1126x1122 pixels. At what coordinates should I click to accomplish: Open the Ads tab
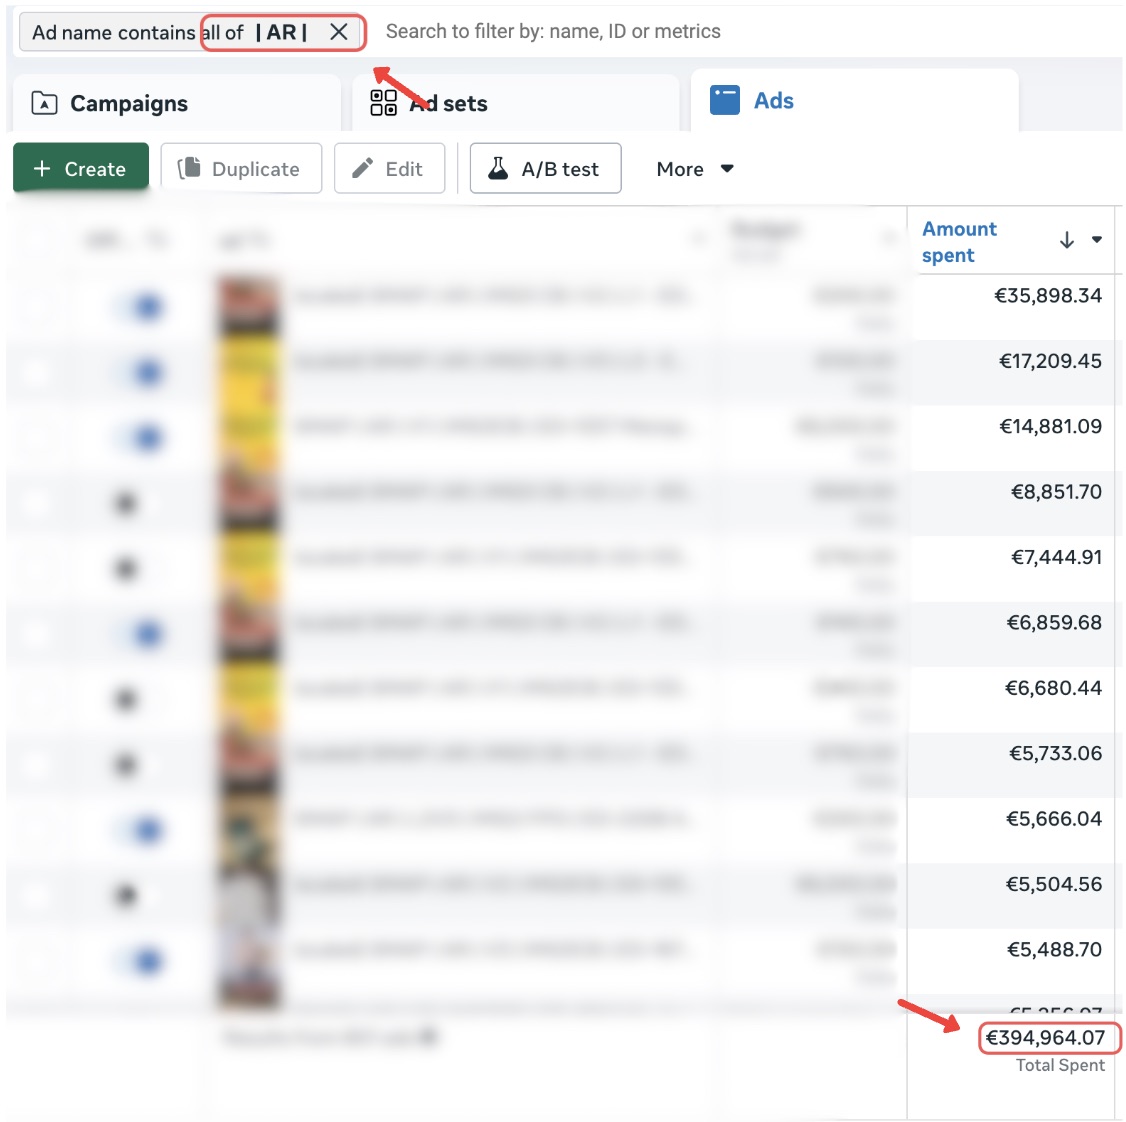click(855, 101)
